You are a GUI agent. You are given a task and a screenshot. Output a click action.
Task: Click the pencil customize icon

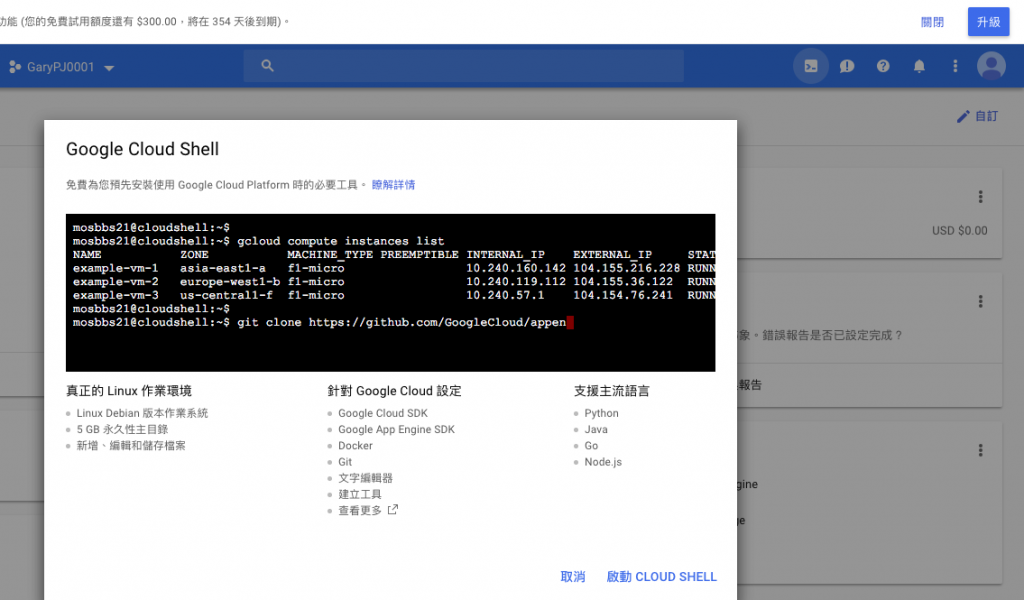coord(963,116)
